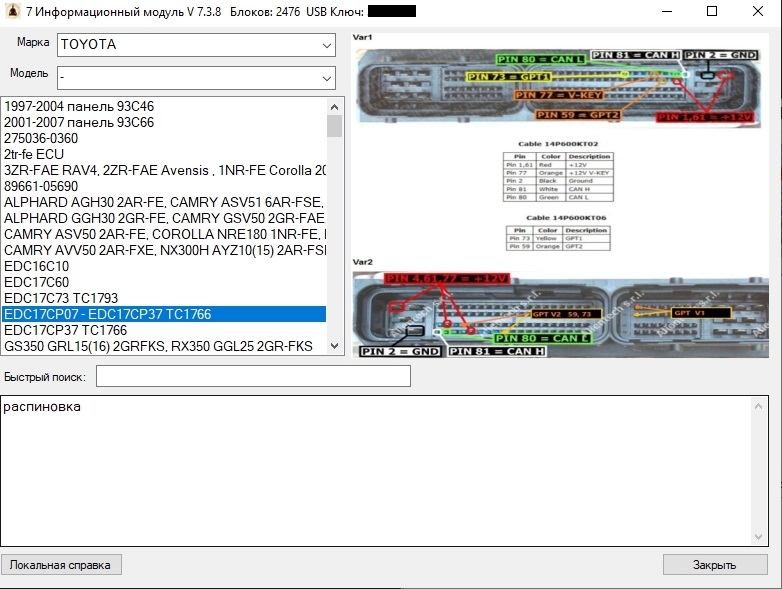Select list entry 'EDC17C60'
The height and width of the screenshot is (589, 782).
[x=164, y=282]
